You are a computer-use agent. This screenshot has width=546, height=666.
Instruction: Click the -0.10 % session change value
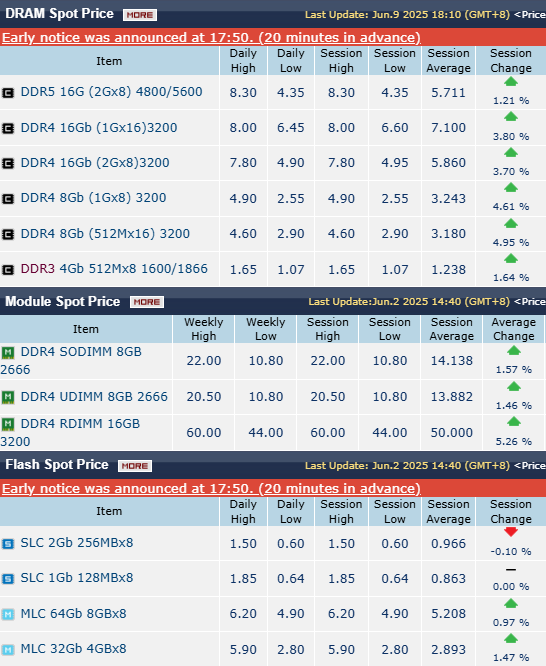click(511, 552)
